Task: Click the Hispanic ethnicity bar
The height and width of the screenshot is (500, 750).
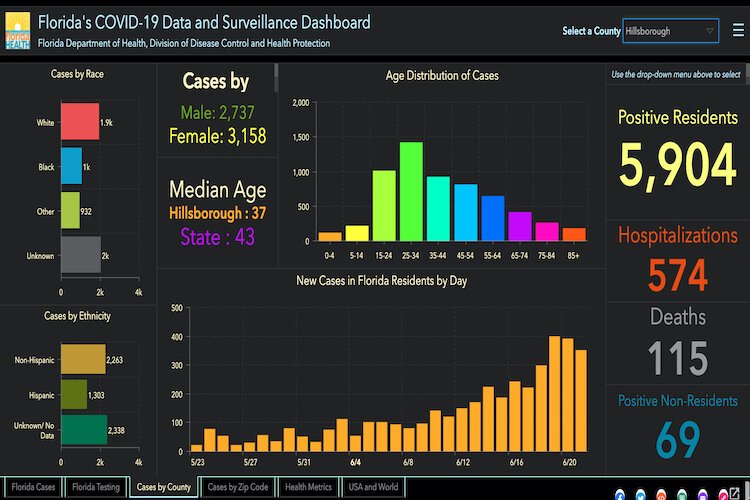Action: point(74,394)
